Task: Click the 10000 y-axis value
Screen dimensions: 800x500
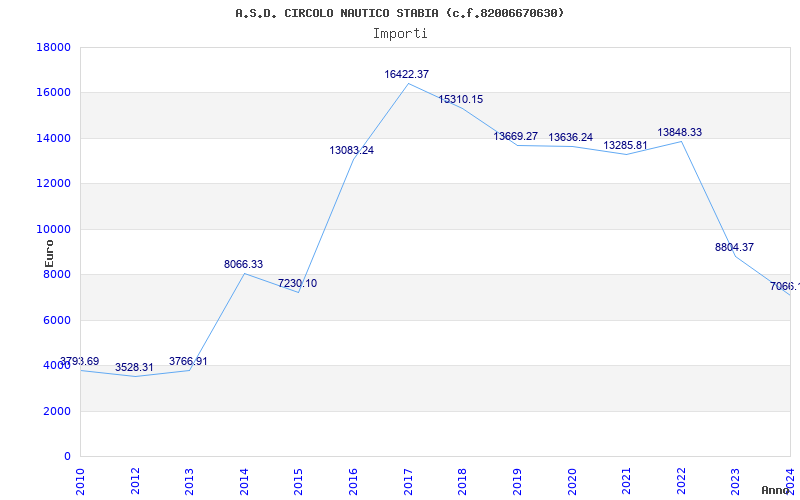Action: click(x=54, y=229)
